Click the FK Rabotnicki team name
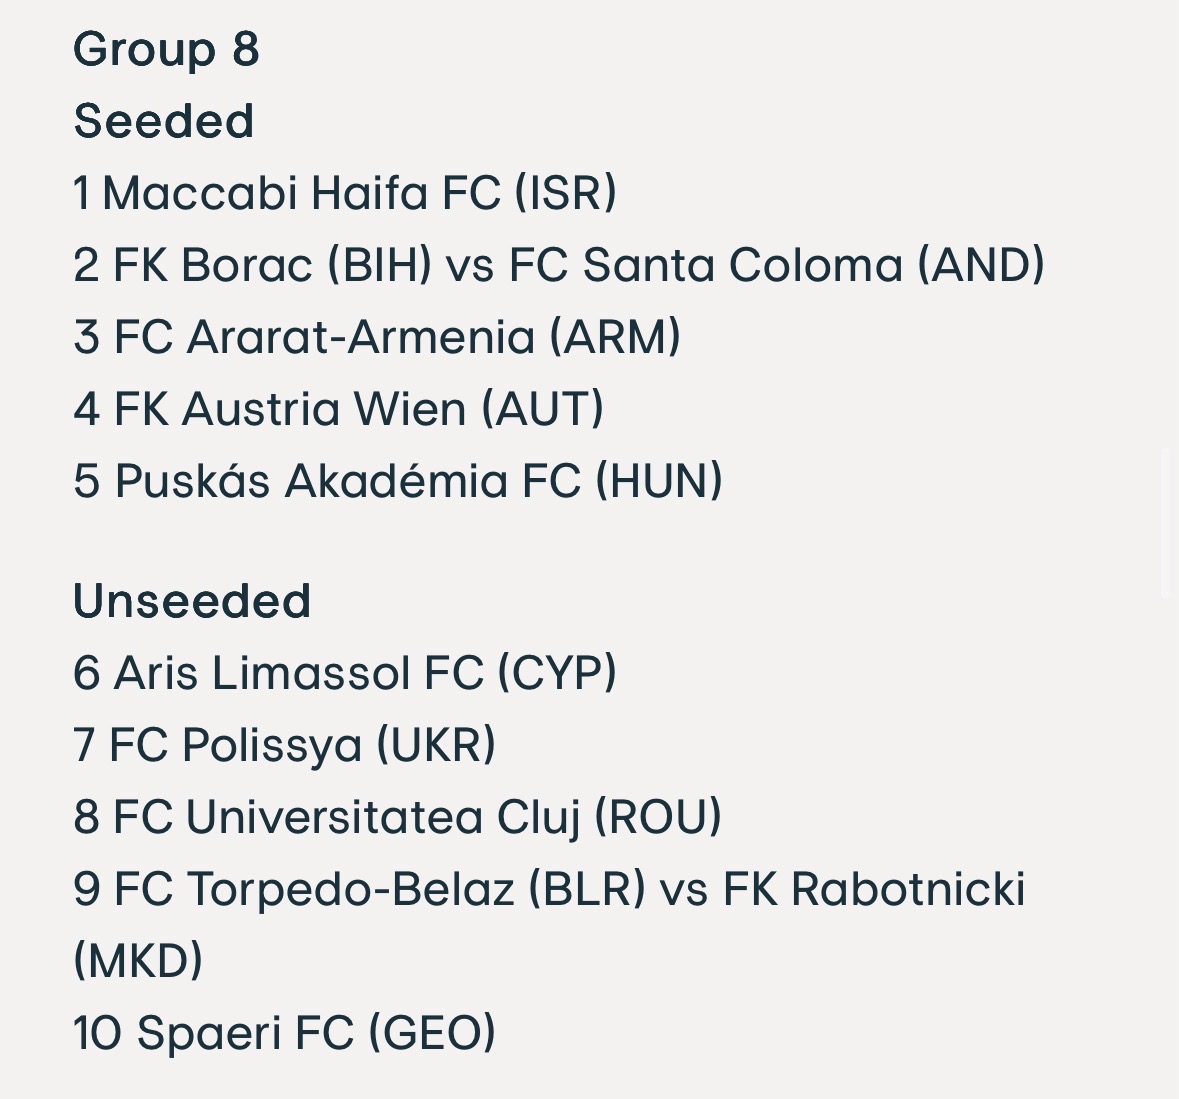Image resolution: width=1179 pixels, height=1099 pixels. click(x=874, y=889)
